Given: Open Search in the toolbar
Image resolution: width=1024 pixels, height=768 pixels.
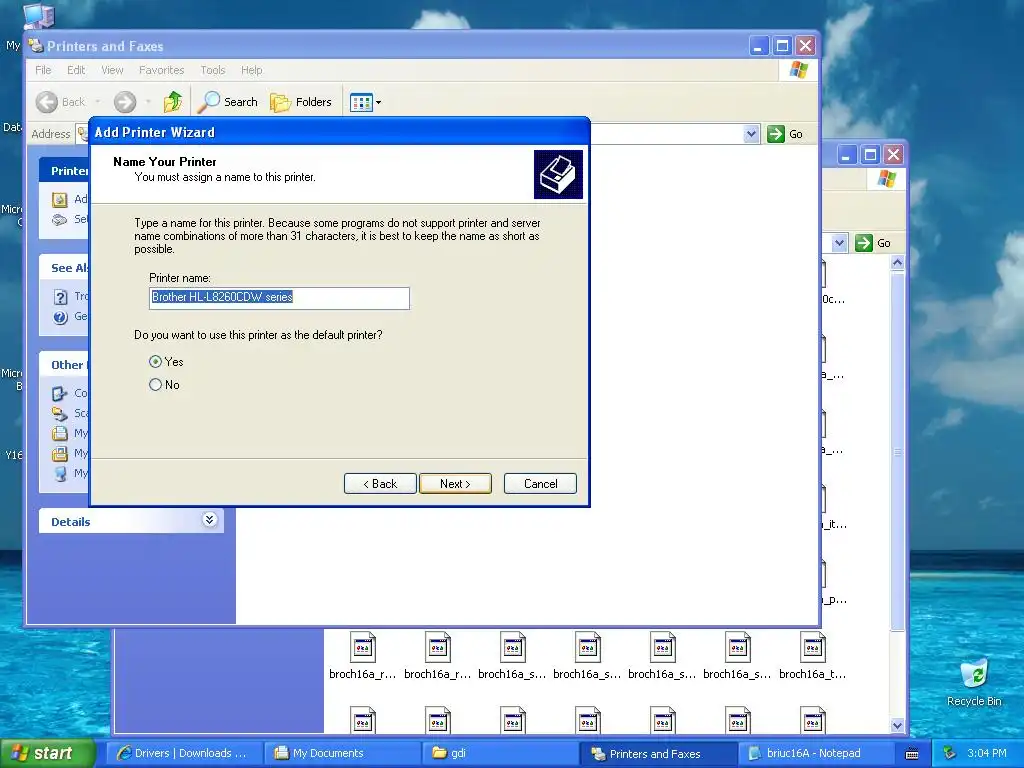Looking at the screenshot, I should (x=227, y=102).
